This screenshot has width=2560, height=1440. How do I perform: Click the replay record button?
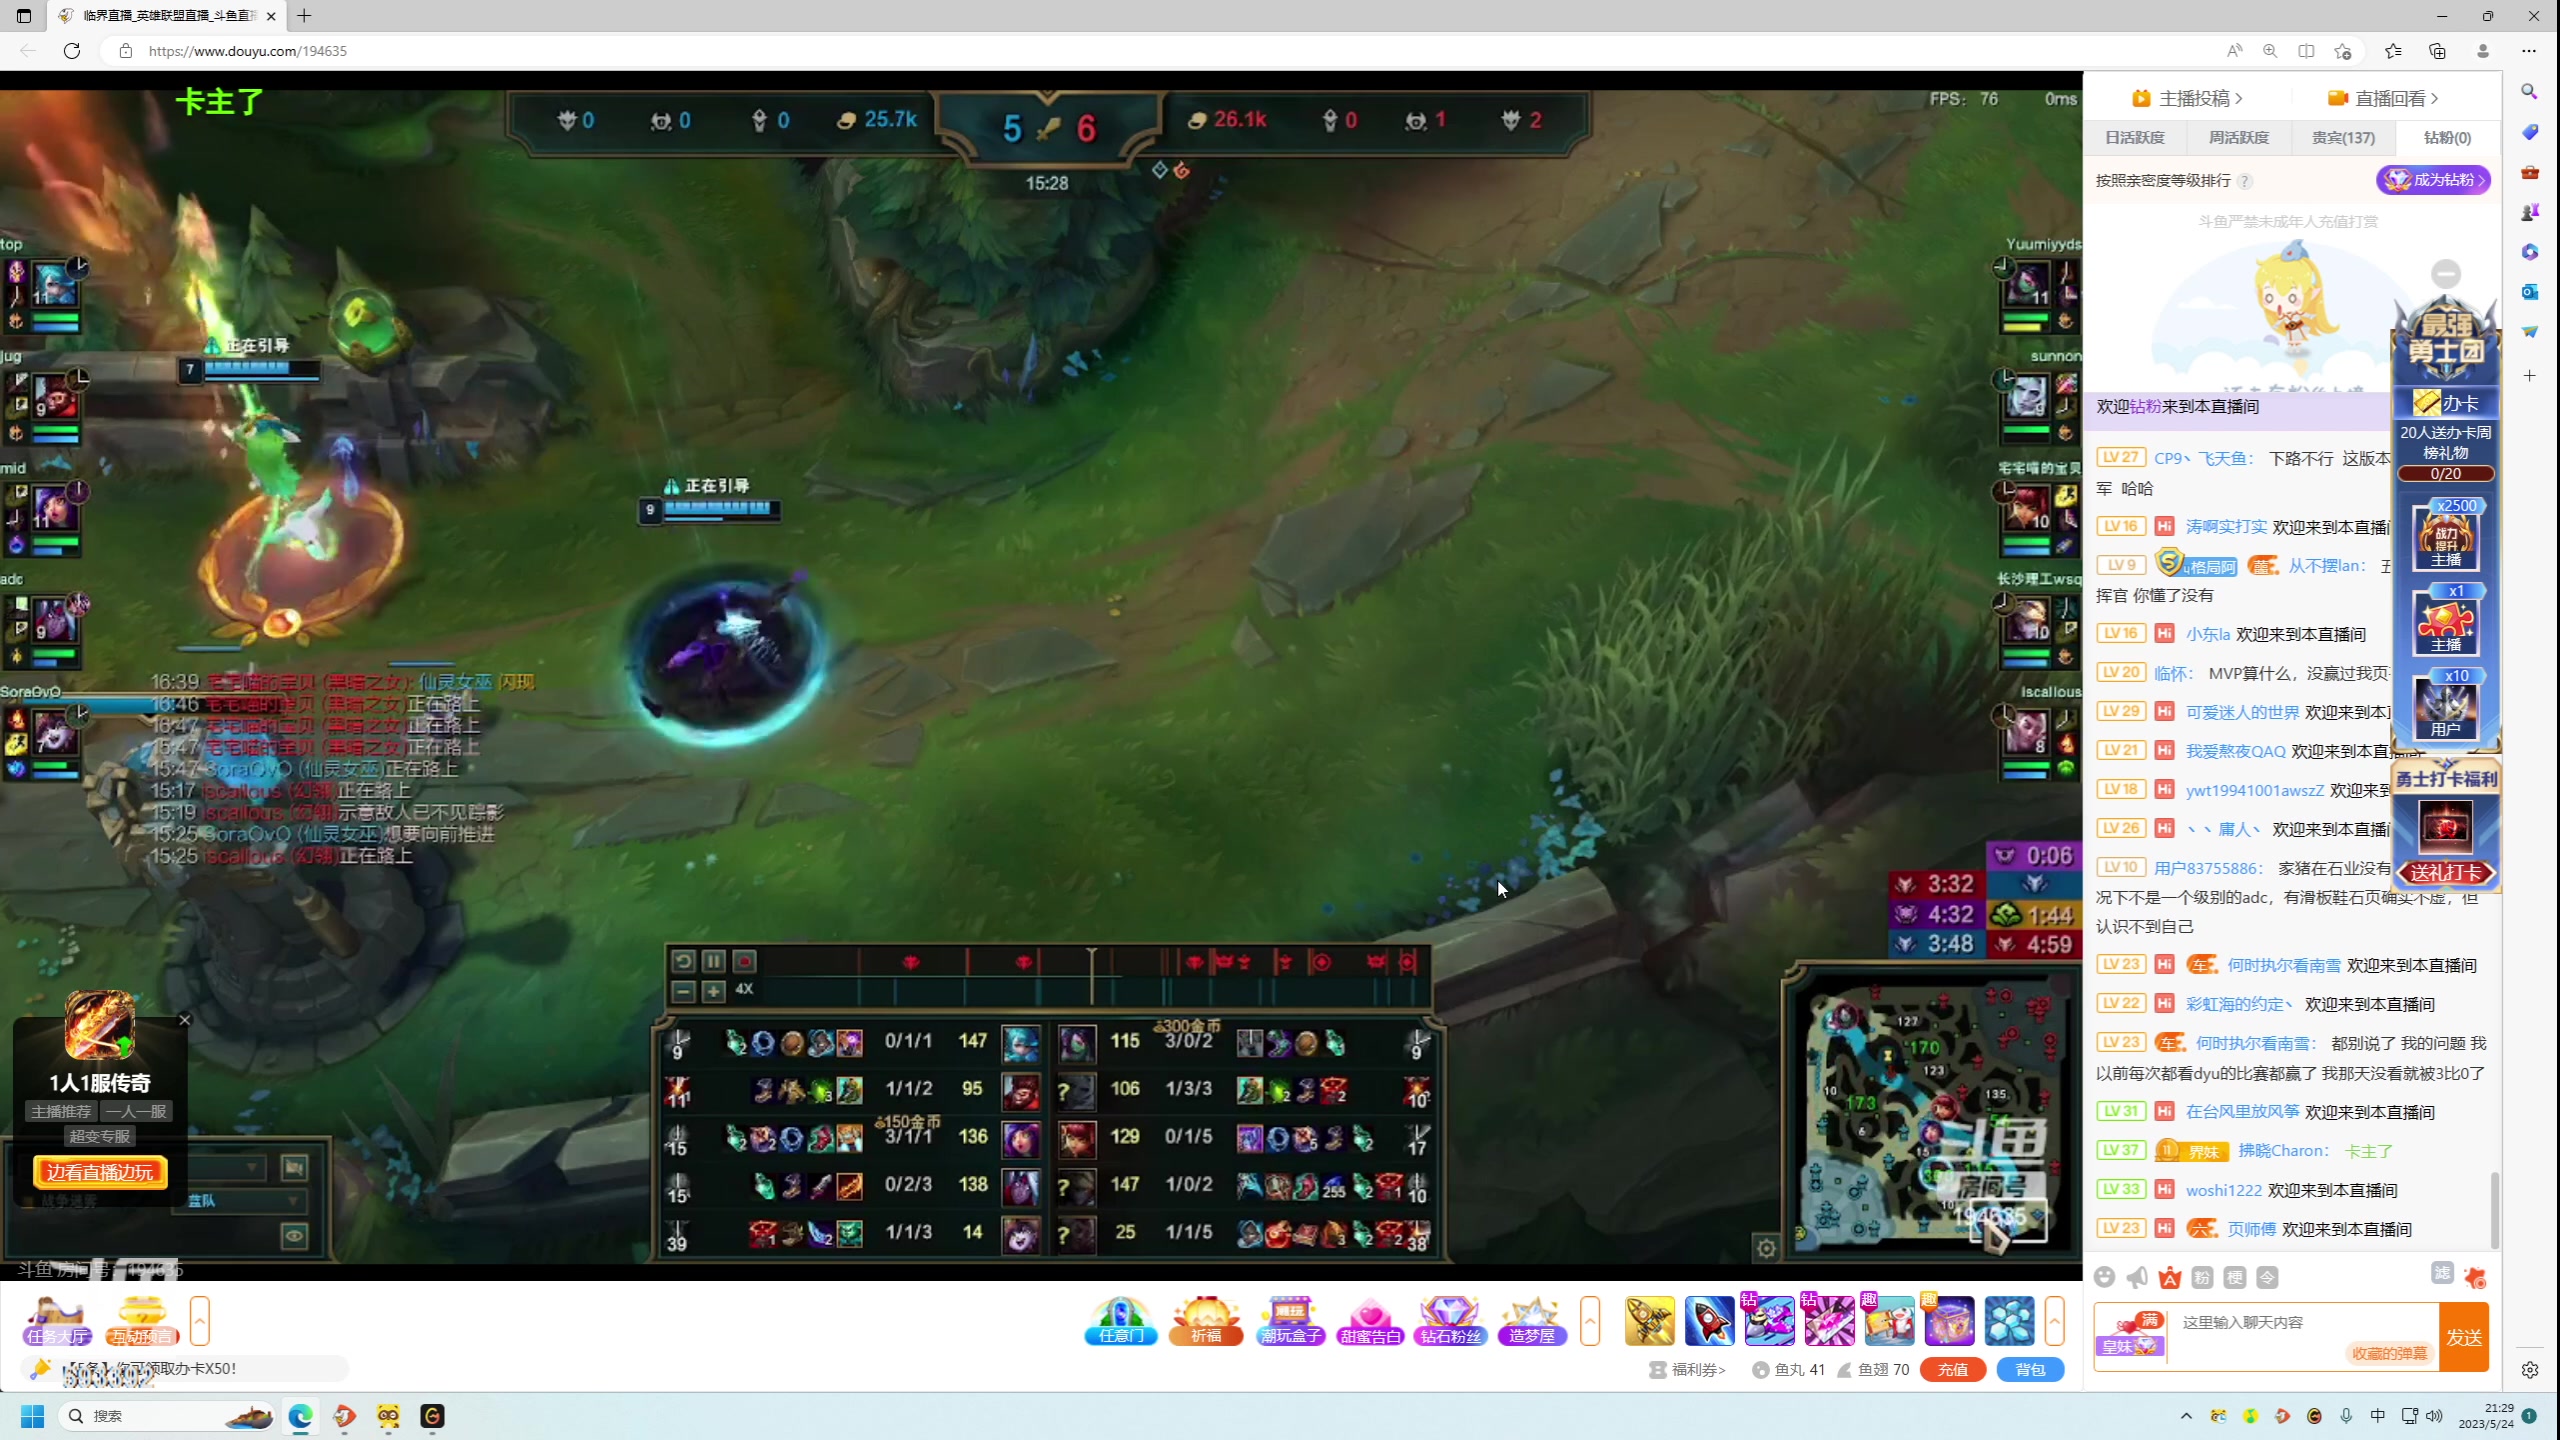[744, 961]
